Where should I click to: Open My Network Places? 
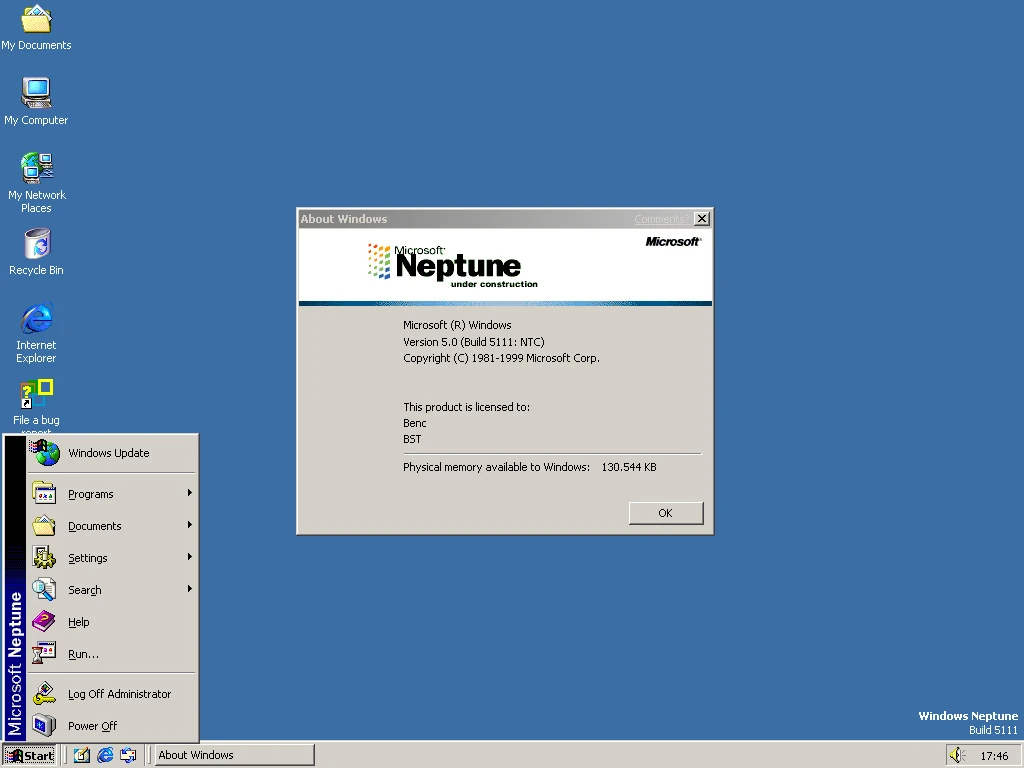click(36, 170)
